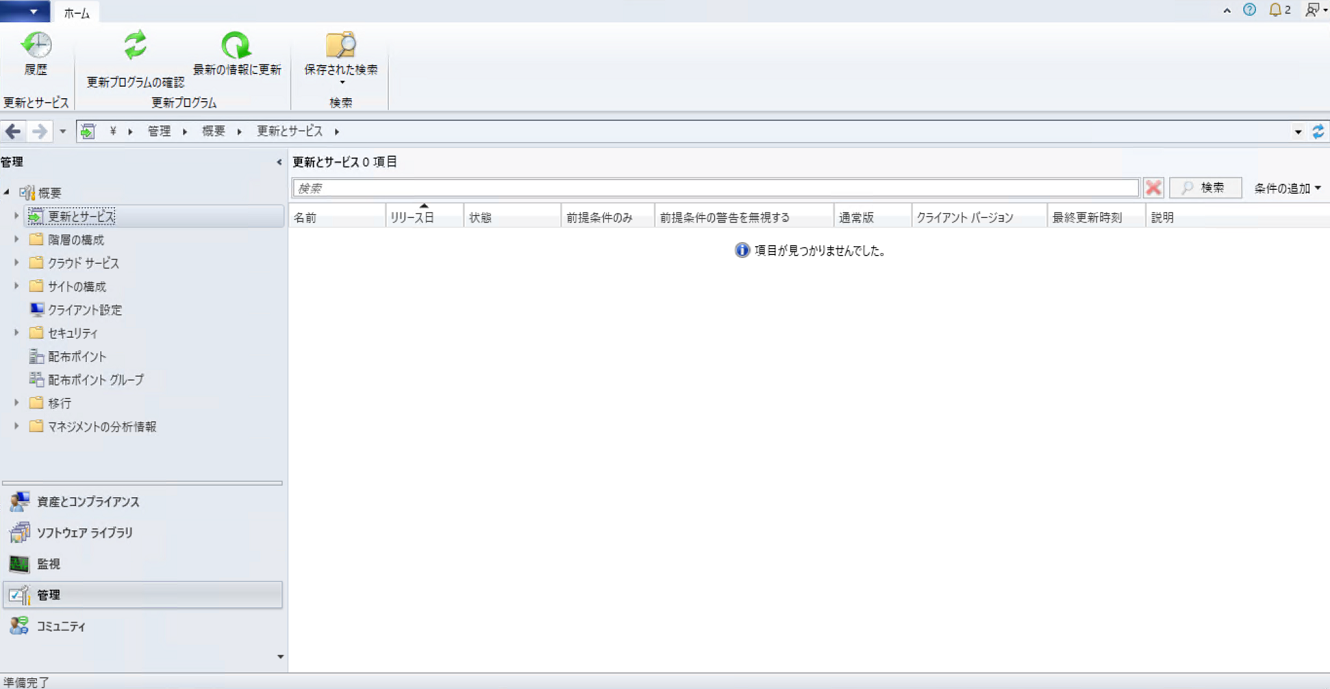Open the 資産とコンプライアンス workspace

coord(88,502)
